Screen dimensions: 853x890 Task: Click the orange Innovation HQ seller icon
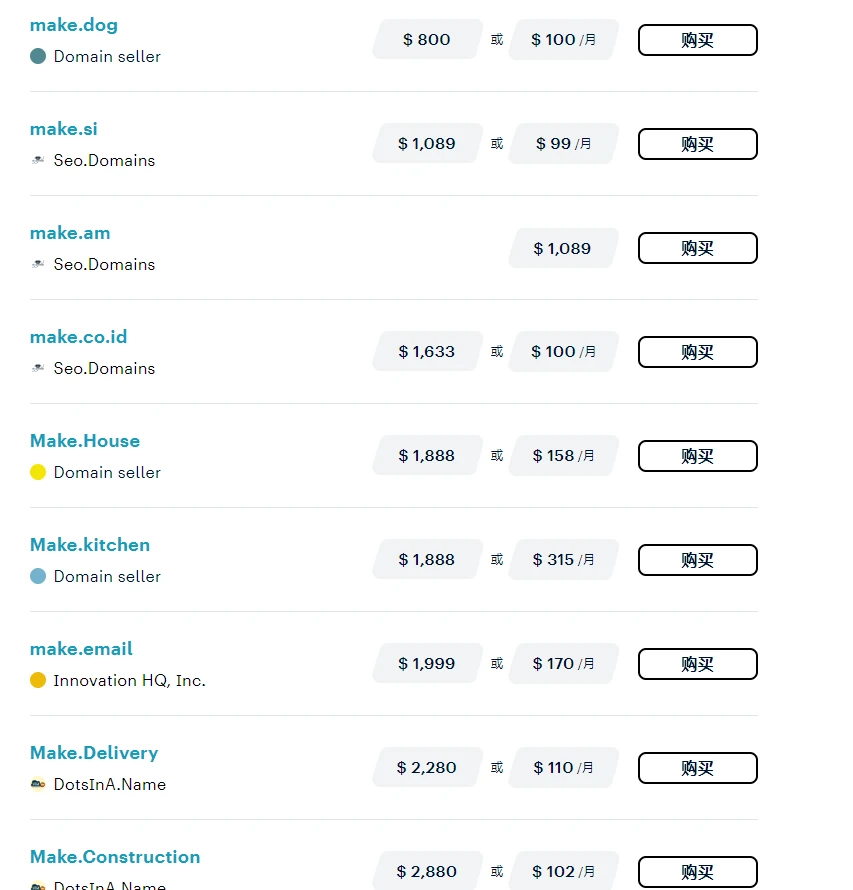tap(38, 681)
